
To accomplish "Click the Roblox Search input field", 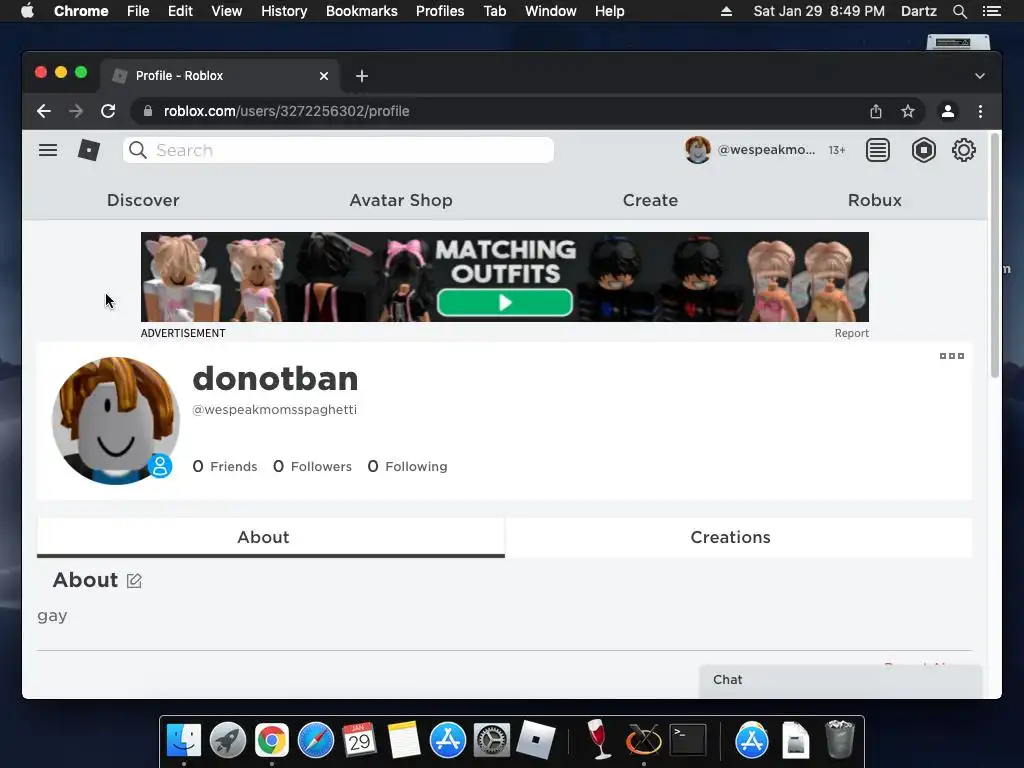I will pyautogui.click(x=338, y=150).
